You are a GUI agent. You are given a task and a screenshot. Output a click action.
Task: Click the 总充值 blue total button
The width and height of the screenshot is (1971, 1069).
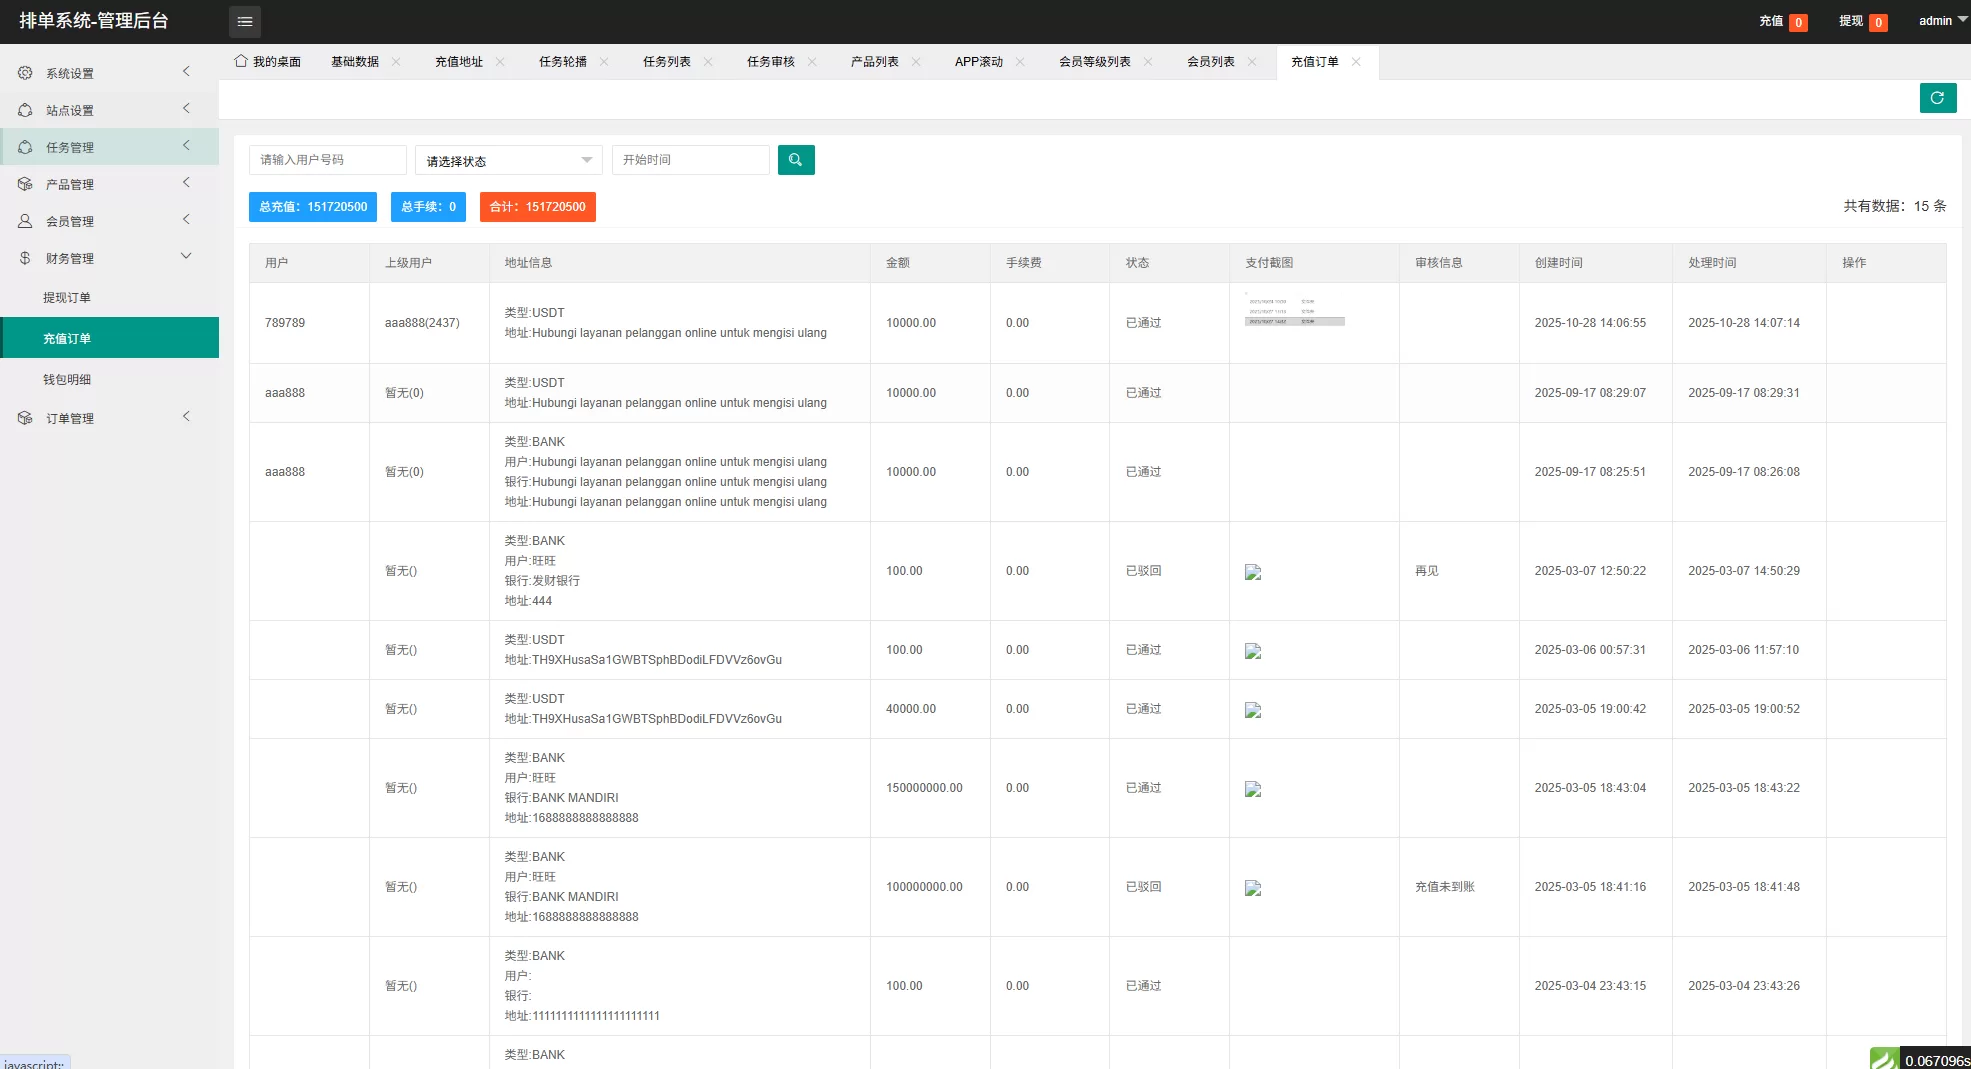tap(313, 207)
